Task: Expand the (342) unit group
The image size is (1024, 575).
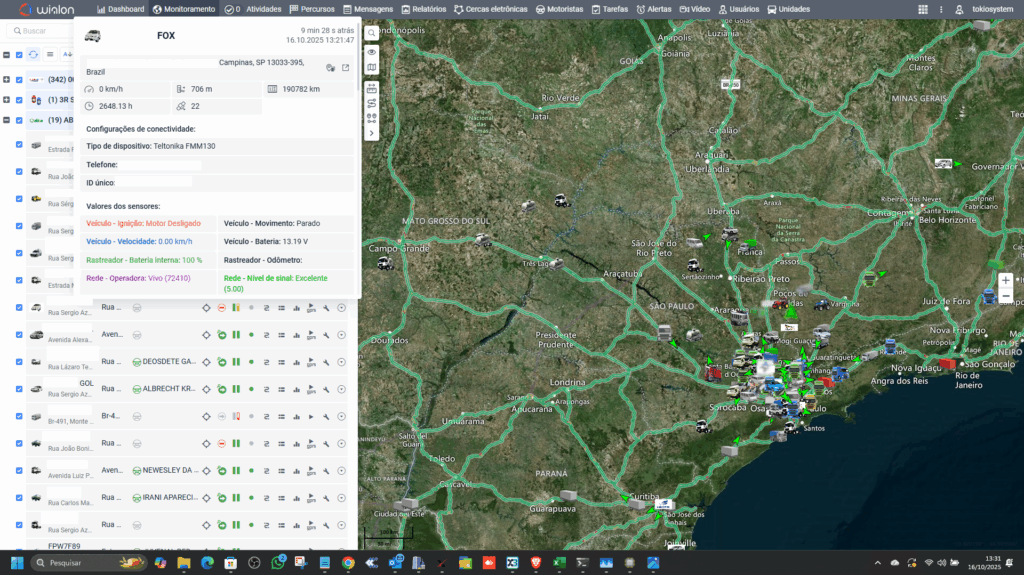Action: (x=7, y=79)
